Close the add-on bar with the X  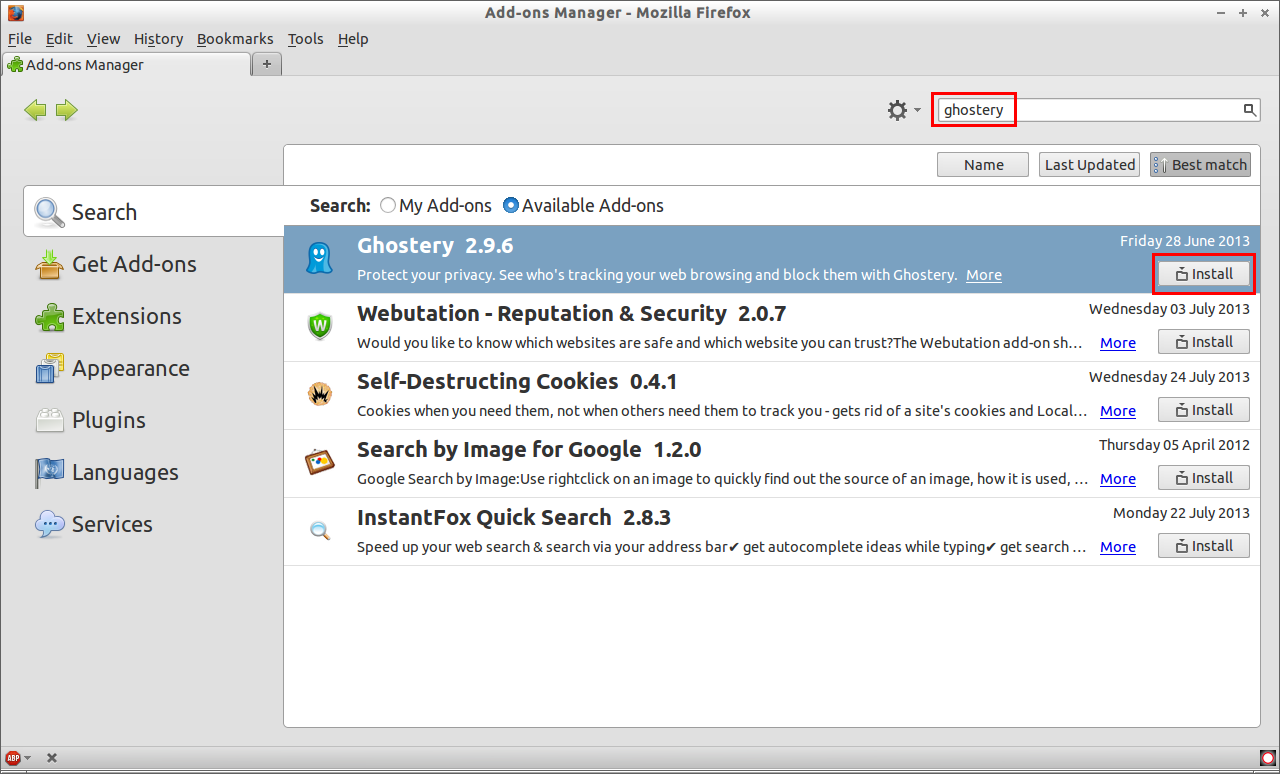point(52,758)
